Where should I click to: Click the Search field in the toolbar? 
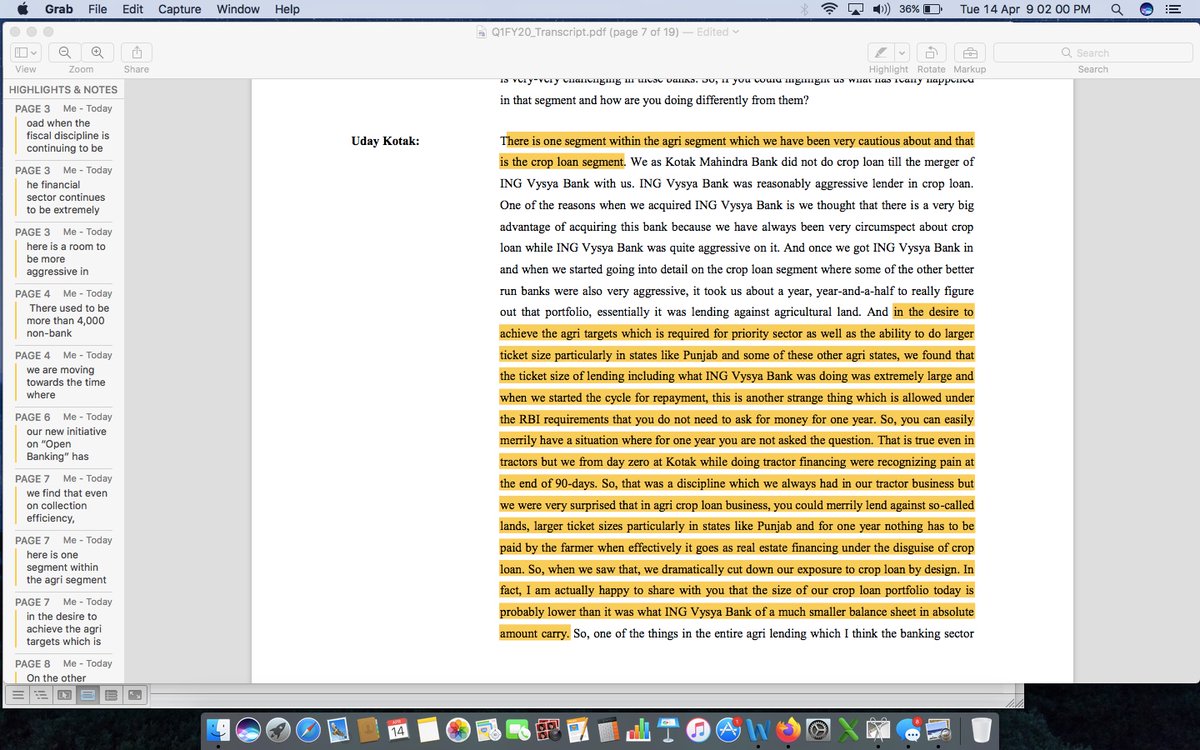click(1092, 53)
